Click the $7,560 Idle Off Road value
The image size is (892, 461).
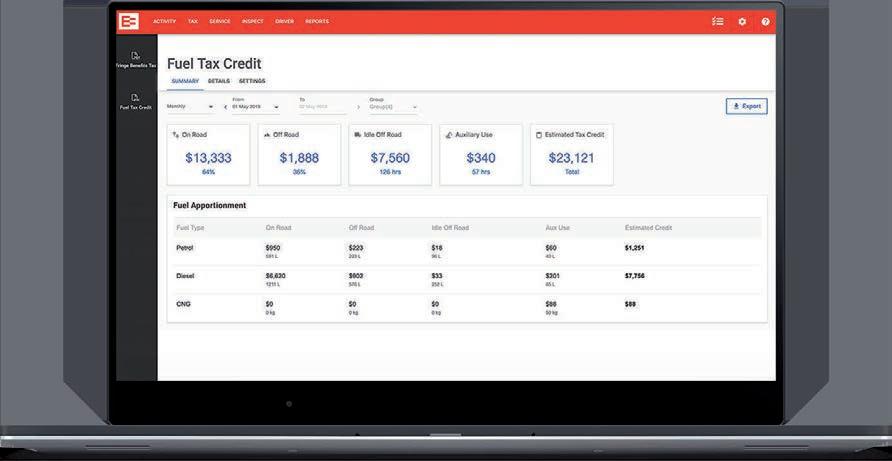click(x=390, y=158)
